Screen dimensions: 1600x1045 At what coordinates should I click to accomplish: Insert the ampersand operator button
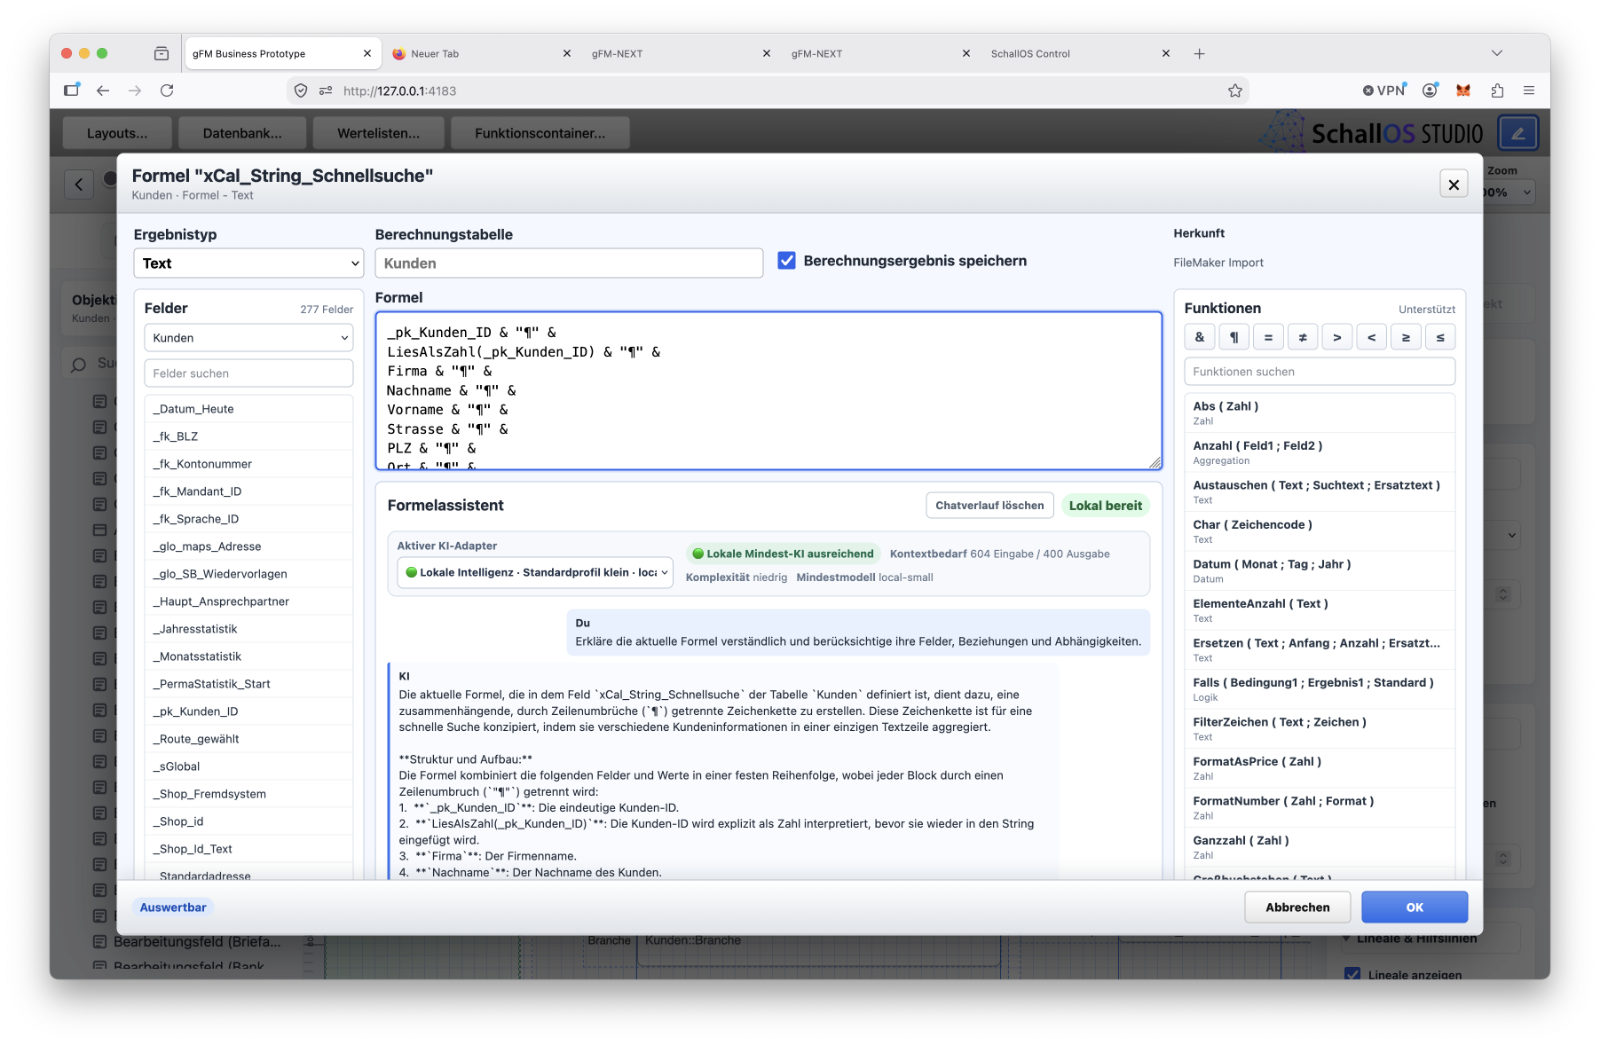pyautogui.click(x=1199, y=337)
